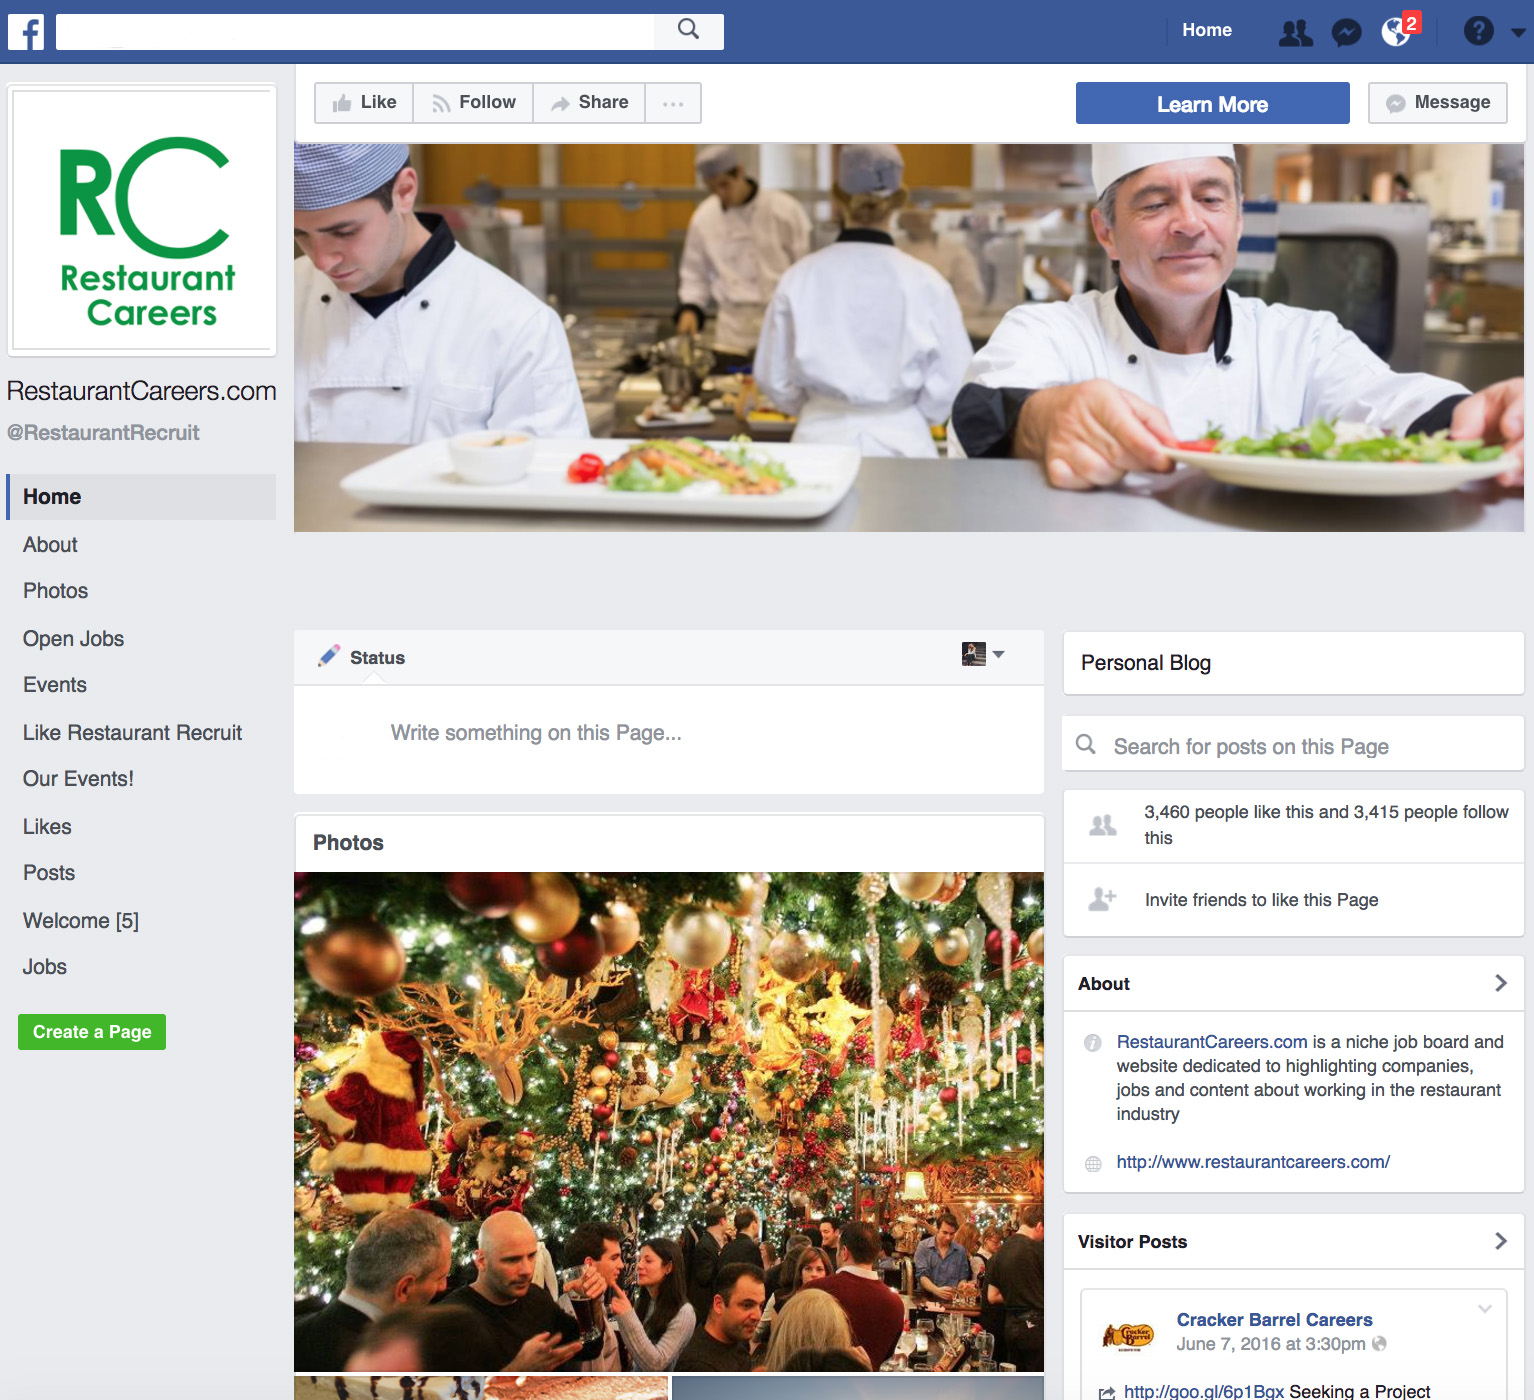Viewport: 1534px width, 1400px height.
Task: Open the notifications globe icon
Action: coord(1397,32)
